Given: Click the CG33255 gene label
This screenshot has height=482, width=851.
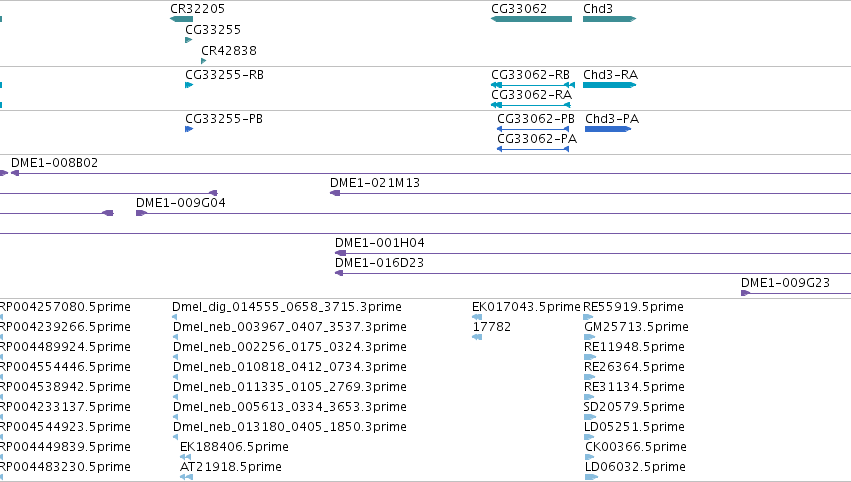Looking at the screenshot, I should click(x=213, y=30).
